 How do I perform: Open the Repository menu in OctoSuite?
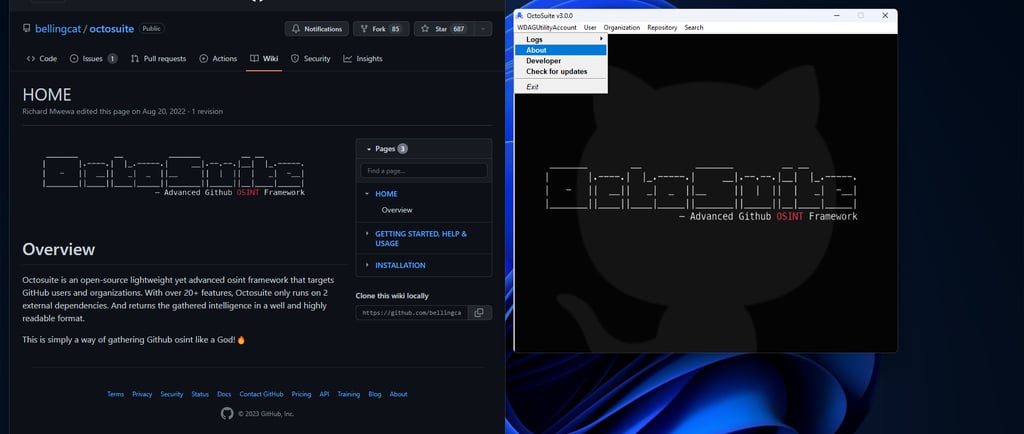pos(662,27)
